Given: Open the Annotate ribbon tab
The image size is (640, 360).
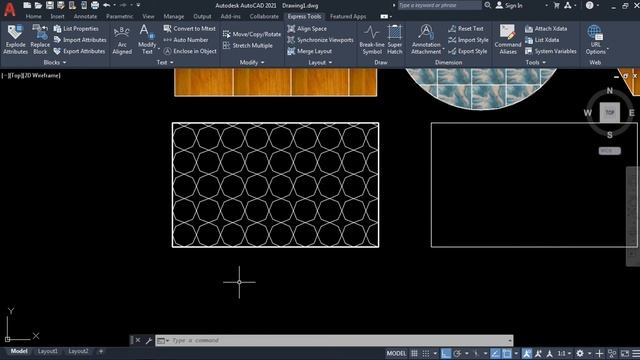Looking at the screenshot, I should coord(85,17).
